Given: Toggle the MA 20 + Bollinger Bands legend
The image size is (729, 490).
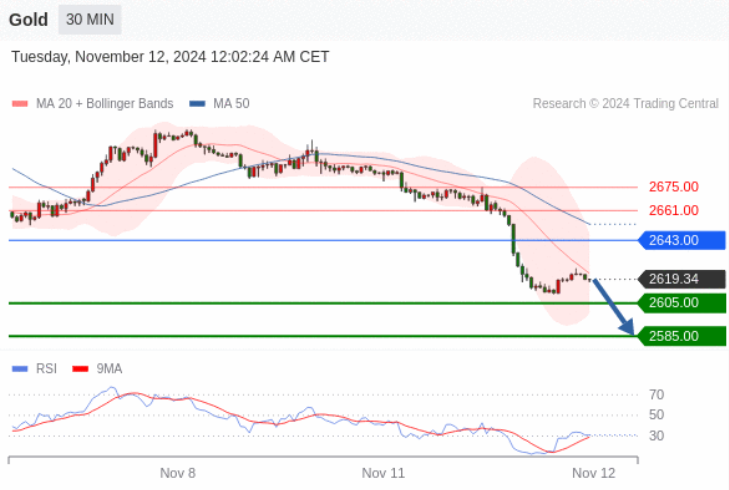Looking at the screenshot, I should (105, 103).
